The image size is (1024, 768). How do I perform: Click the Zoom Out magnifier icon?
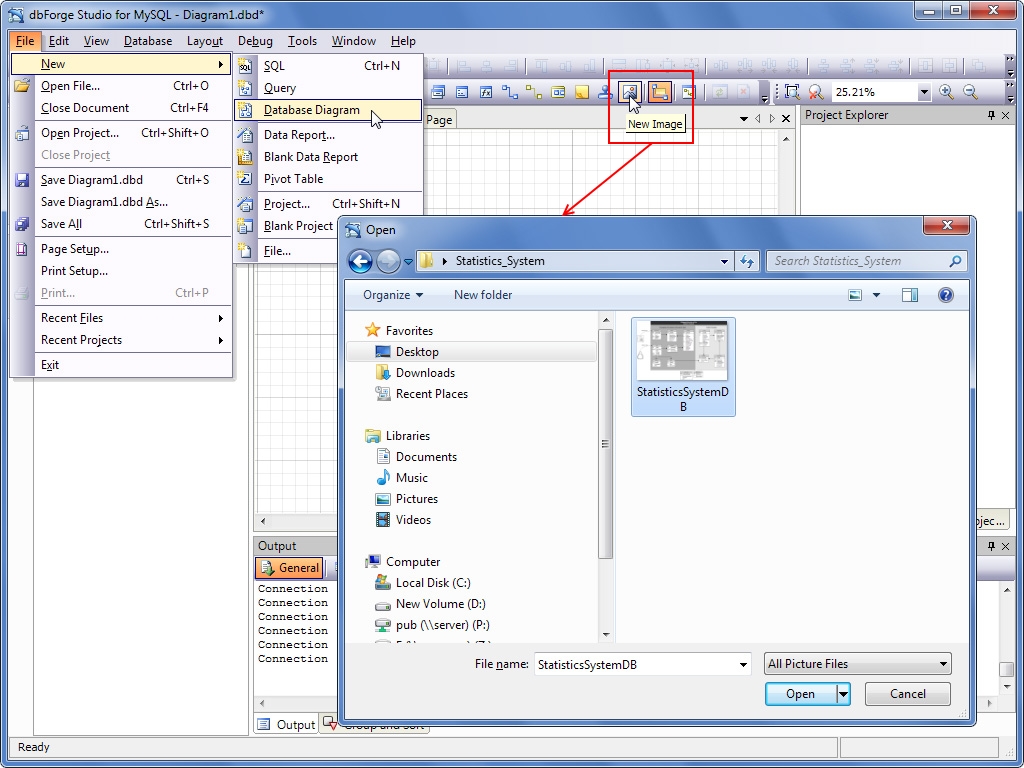pyautogui.click(x=970, y=92)
